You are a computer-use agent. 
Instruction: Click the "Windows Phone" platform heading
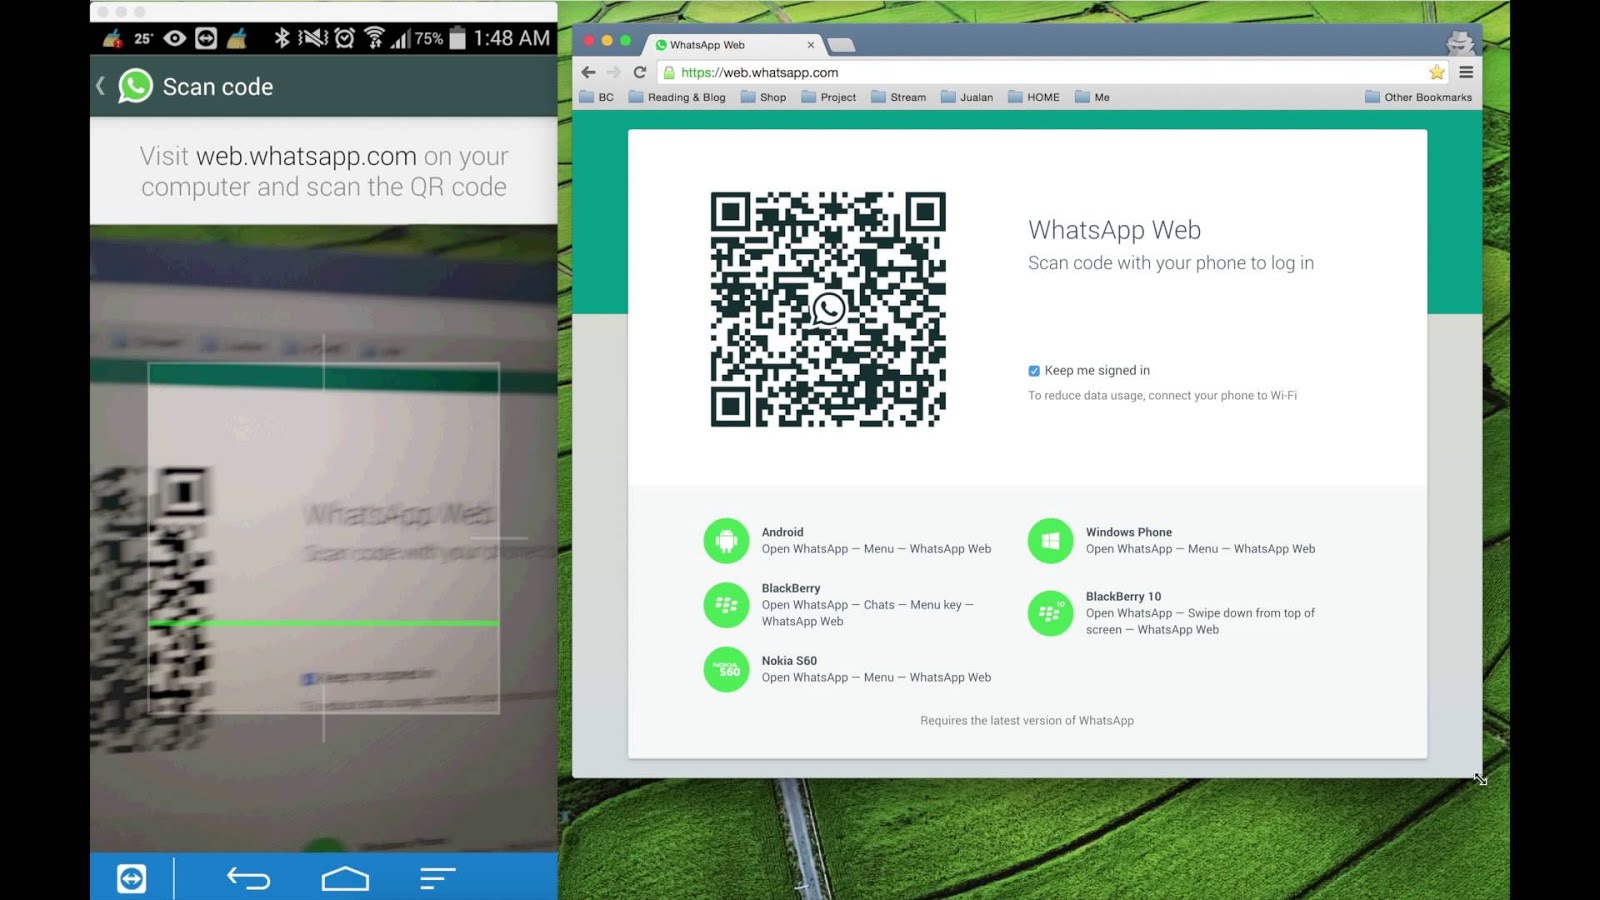1129,532
